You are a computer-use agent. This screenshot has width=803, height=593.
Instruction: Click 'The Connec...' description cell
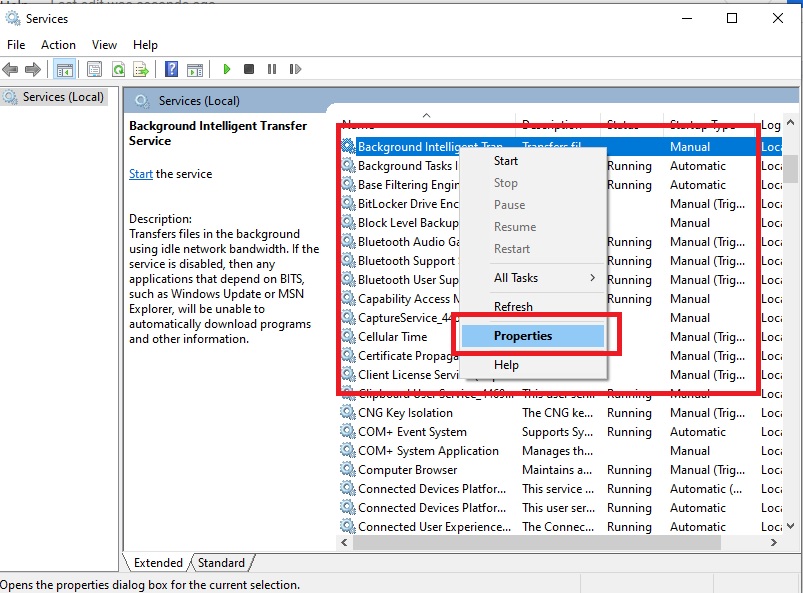pos(557,526)
